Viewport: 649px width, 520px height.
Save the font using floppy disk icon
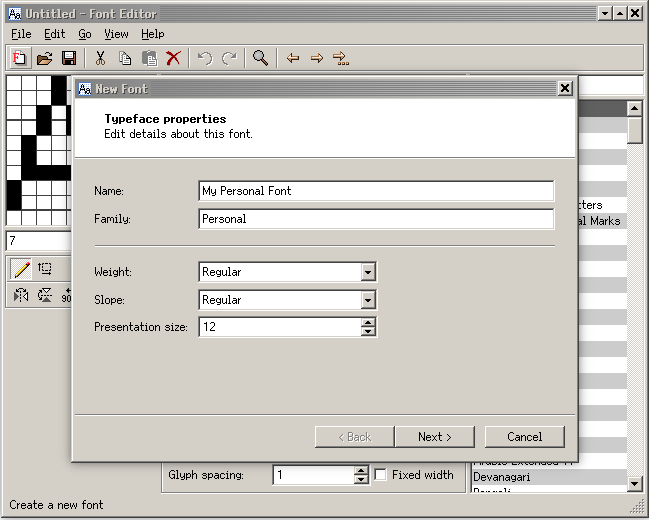[69, 58]
